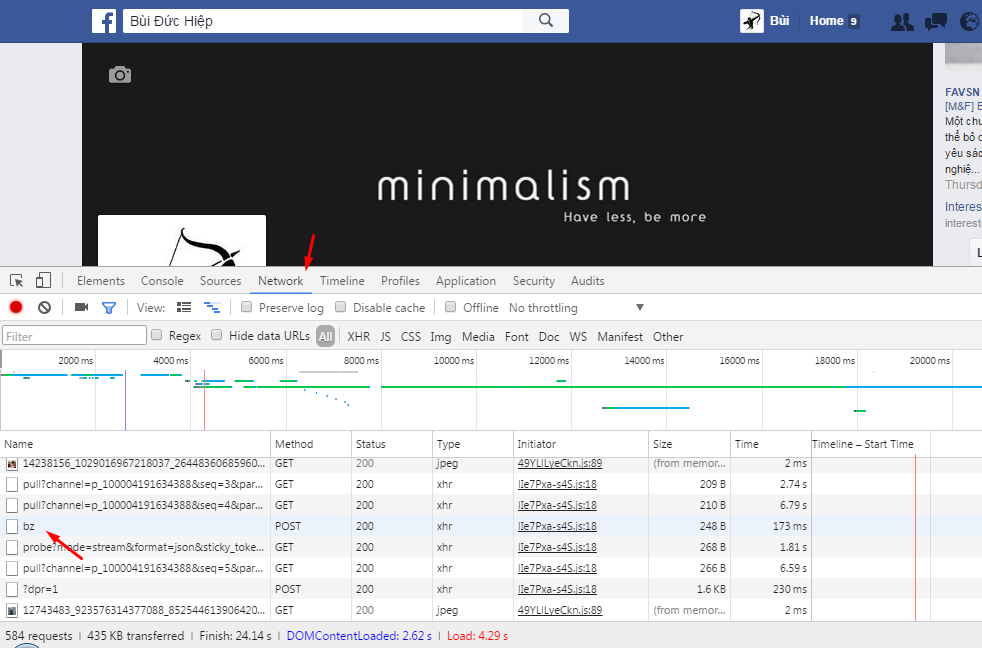
Task: Filter requests by WS
Action: 578,337
